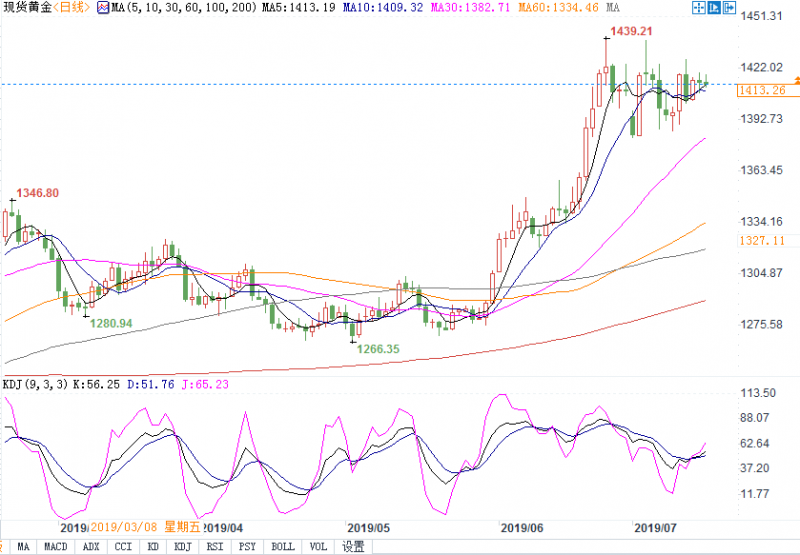Click the 2019/03/08 date label

[124, 527]
